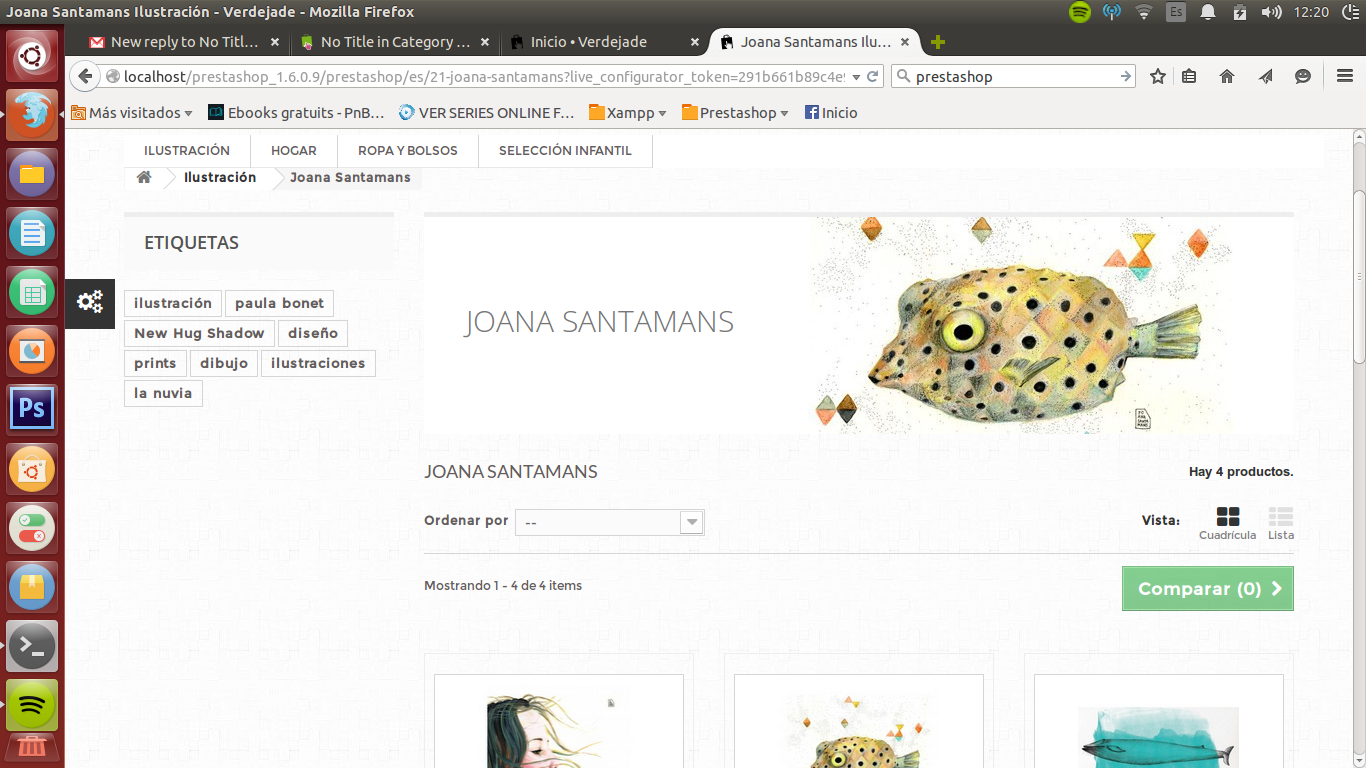Launch LibreOffice Calc from dock

pos(33,294)
